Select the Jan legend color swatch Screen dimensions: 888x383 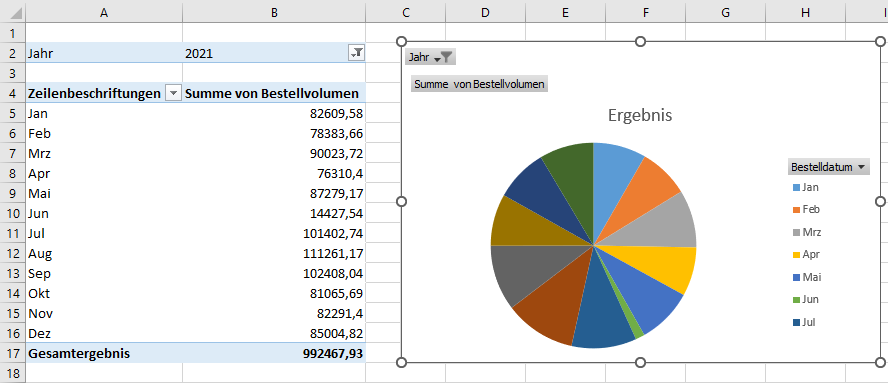(x=797, y=188)
